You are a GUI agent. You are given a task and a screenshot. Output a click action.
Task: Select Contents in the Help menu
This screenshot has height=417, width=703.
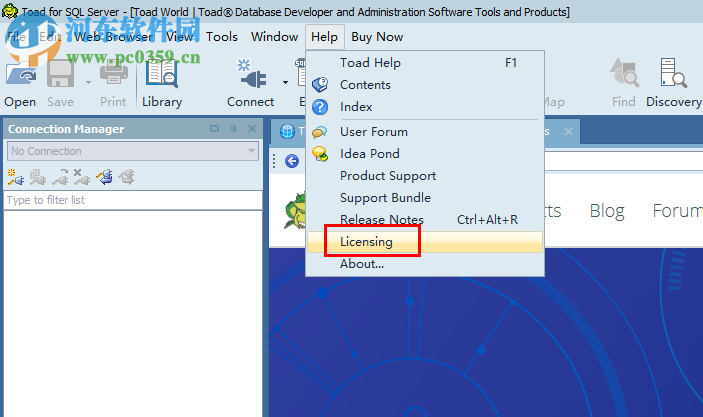tap(425, 85)
